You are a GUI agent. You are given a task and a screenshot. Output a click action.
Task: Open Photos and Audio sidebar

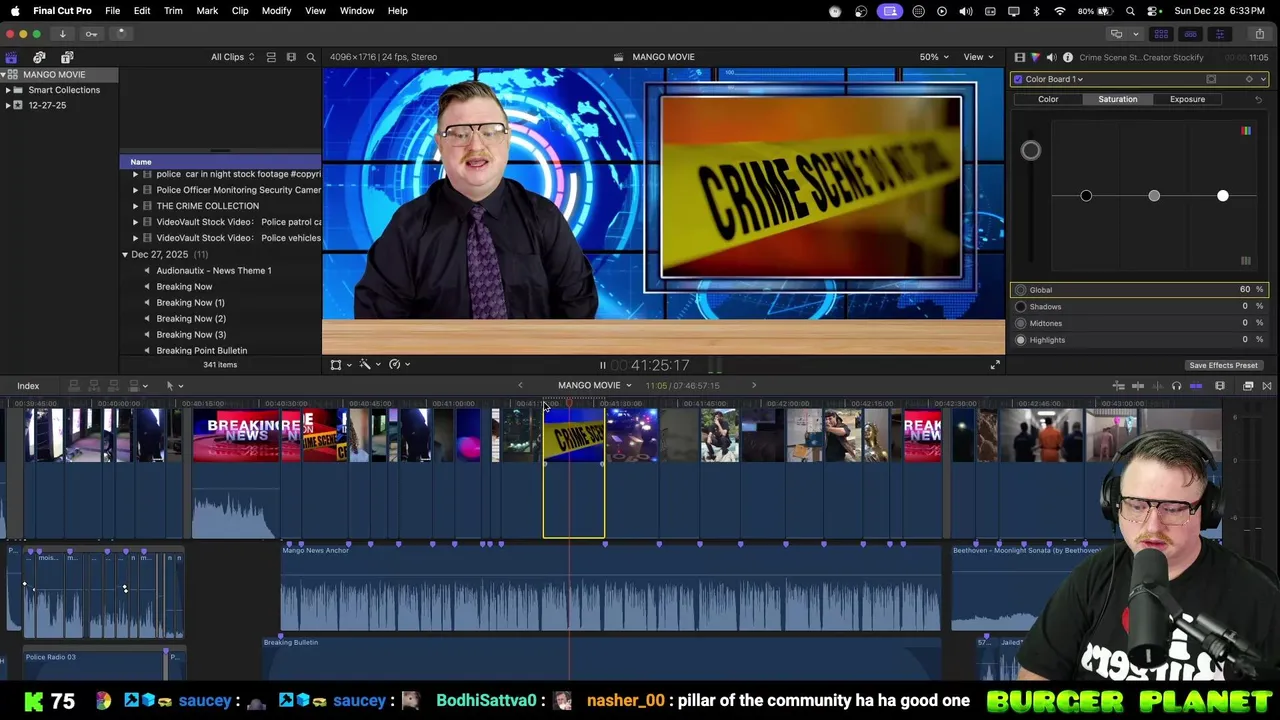[39, 57]
